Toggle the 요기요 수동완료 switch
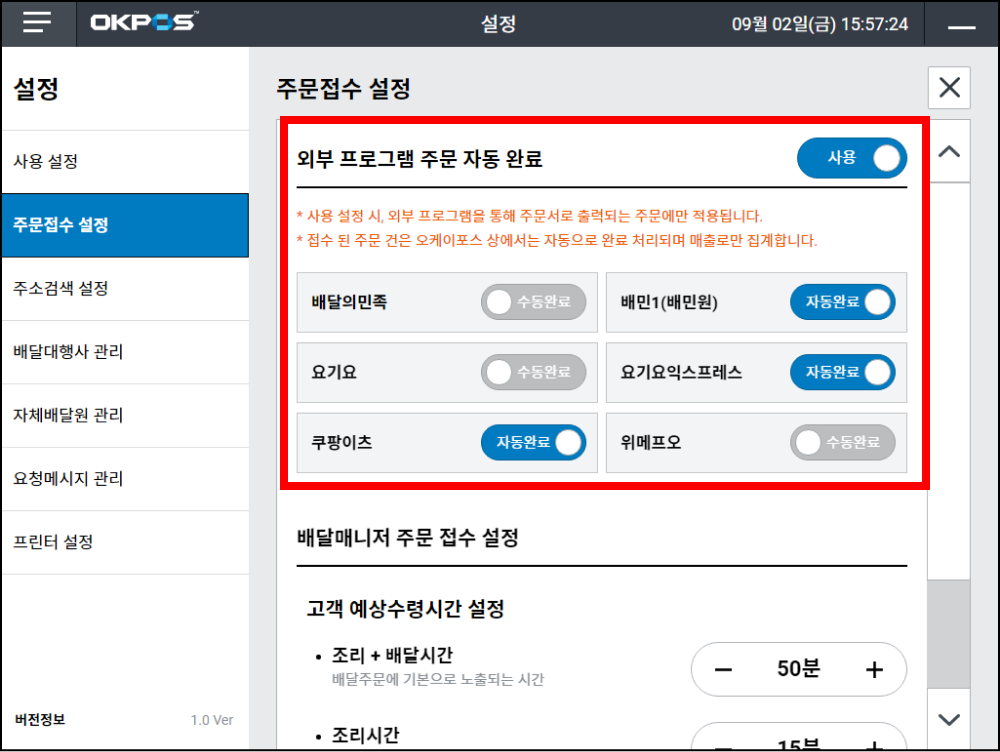 (x=533, y=373)
